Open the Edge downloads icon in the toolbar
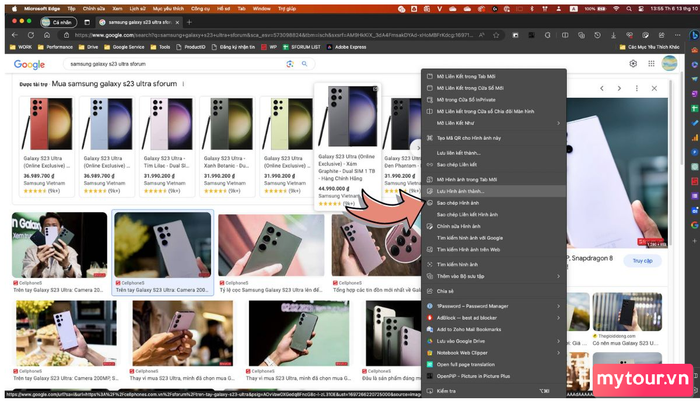700x405 pixels. [x=613, y=35]
